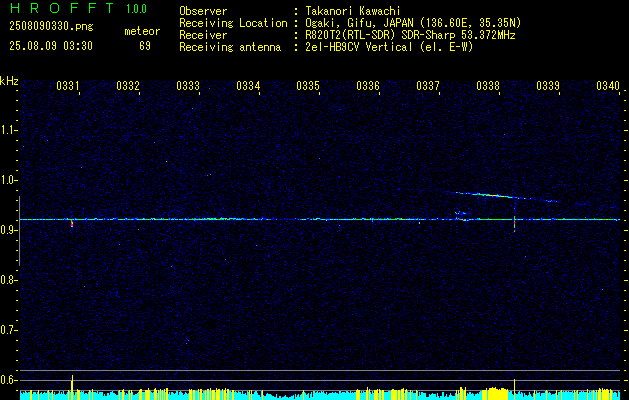Click the 0339 time marker
Image resolution: width=629 pixels, height=400 pixels.
(548, 85)
